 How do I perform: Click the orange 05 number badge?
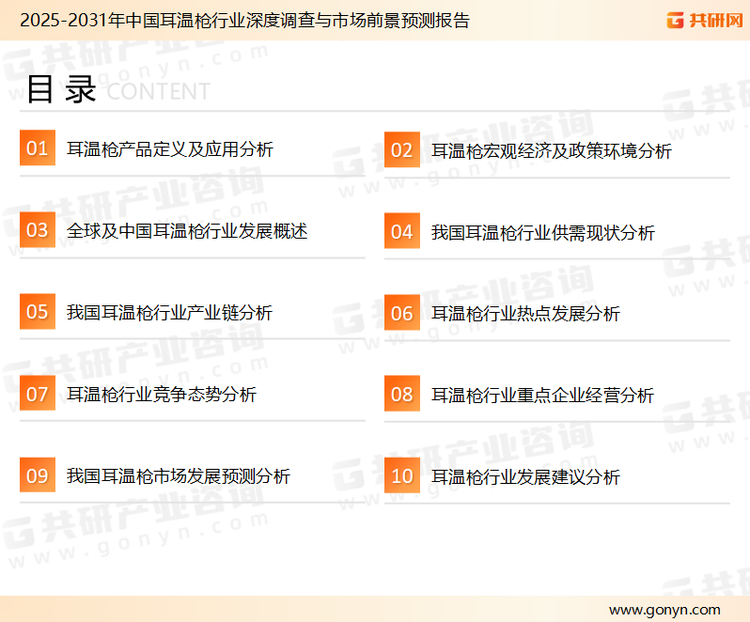pyautogui.click(x=37, y=311)
